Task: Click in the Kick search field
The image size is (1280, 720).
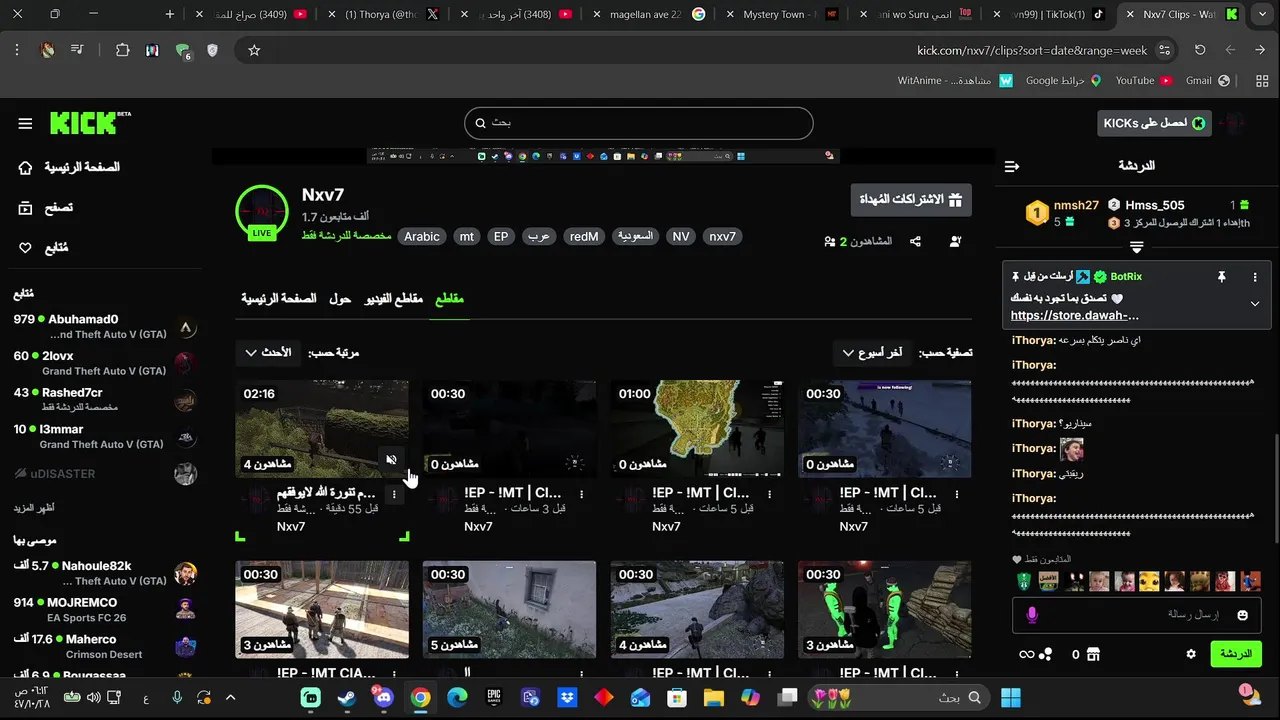Action: (x=639, y=123)
